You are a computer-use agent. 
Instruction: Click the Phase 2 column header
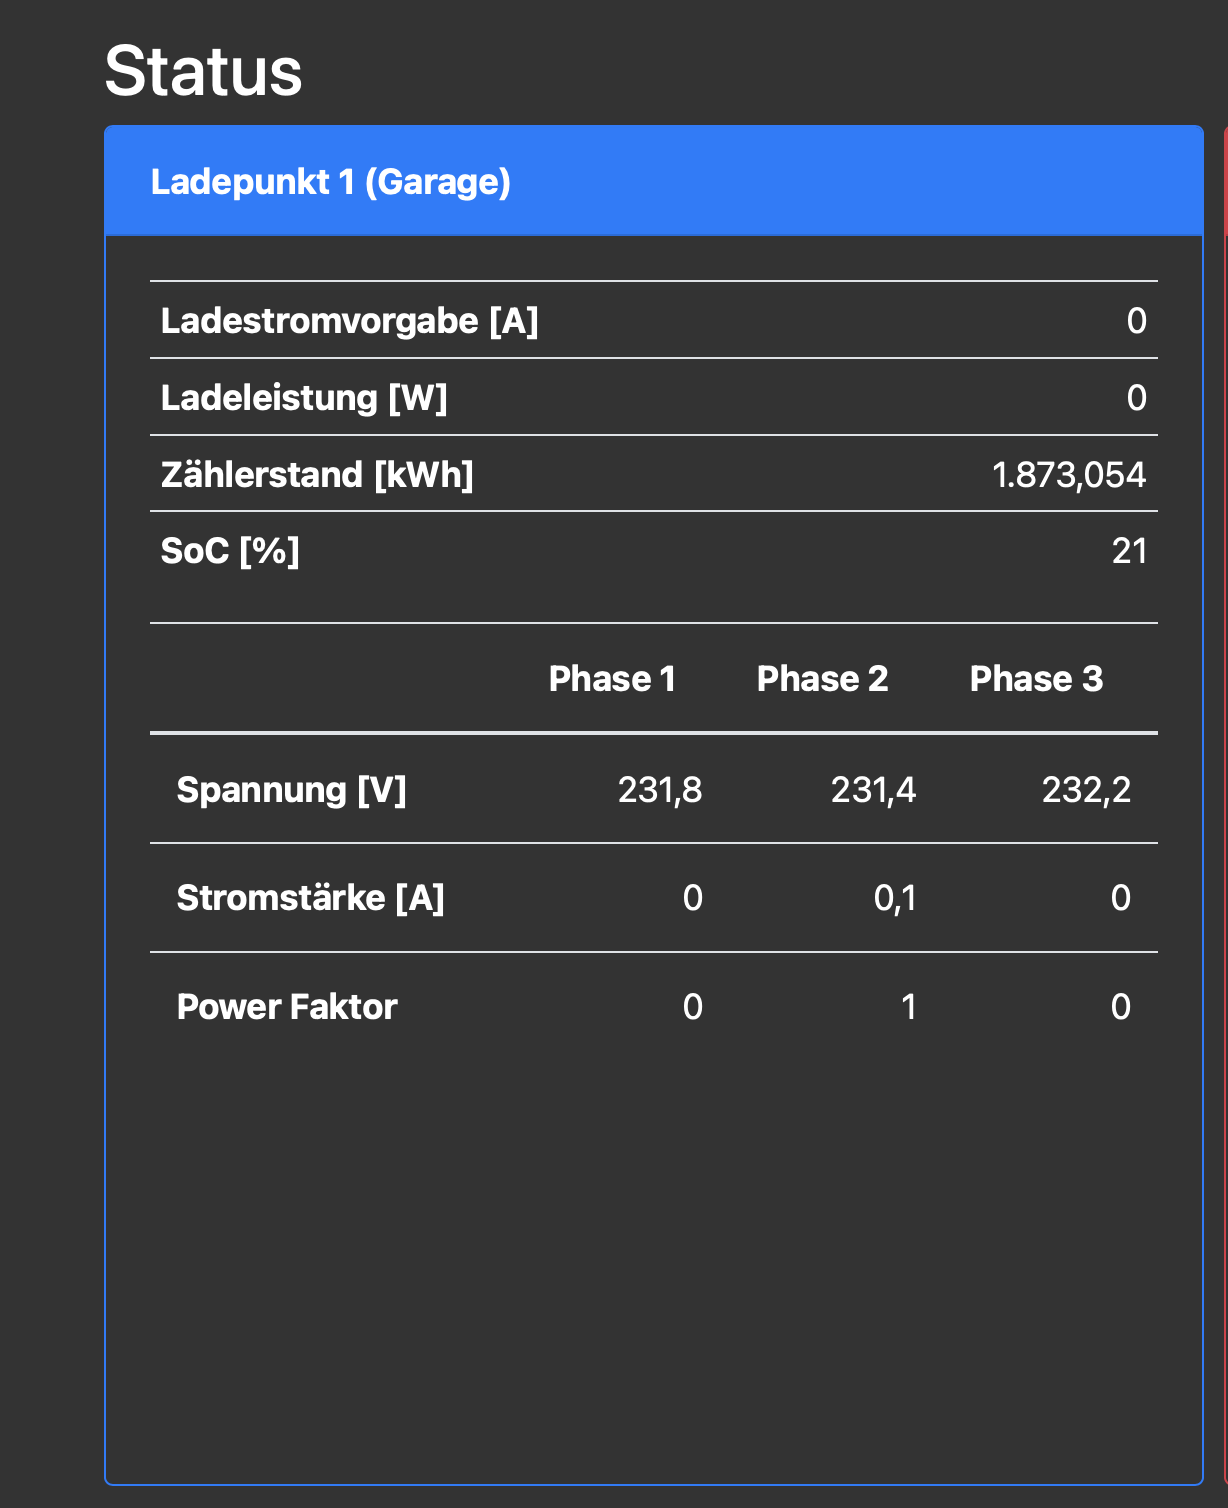(x=822, y=679)
